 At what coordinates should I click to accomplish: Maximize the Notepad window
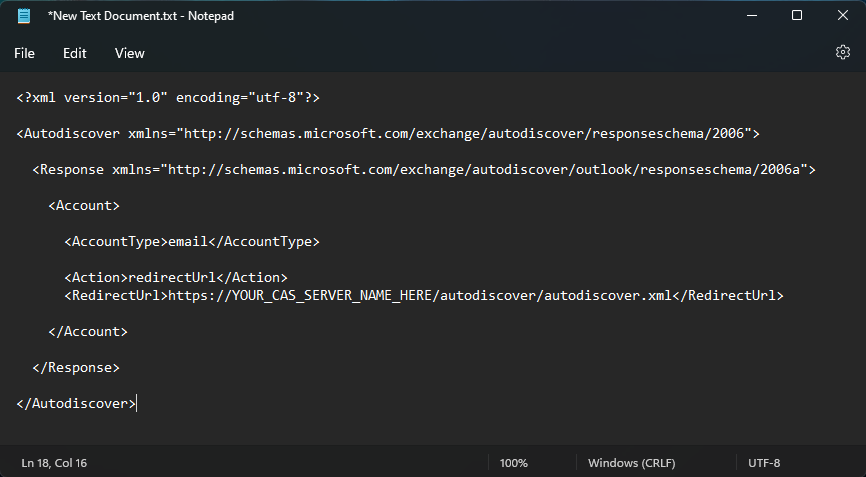(x=797, y=15)
